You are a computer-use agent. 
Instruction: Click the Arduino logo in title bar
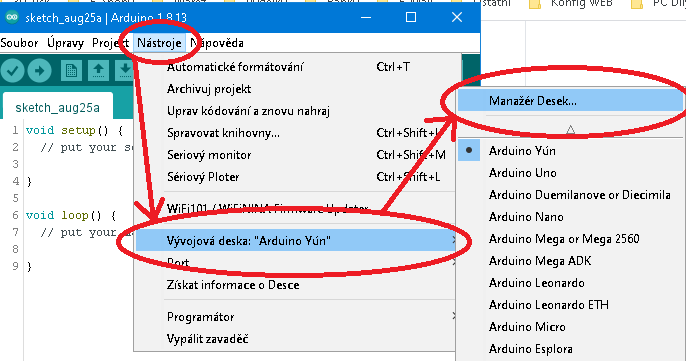tap(12, 18)
